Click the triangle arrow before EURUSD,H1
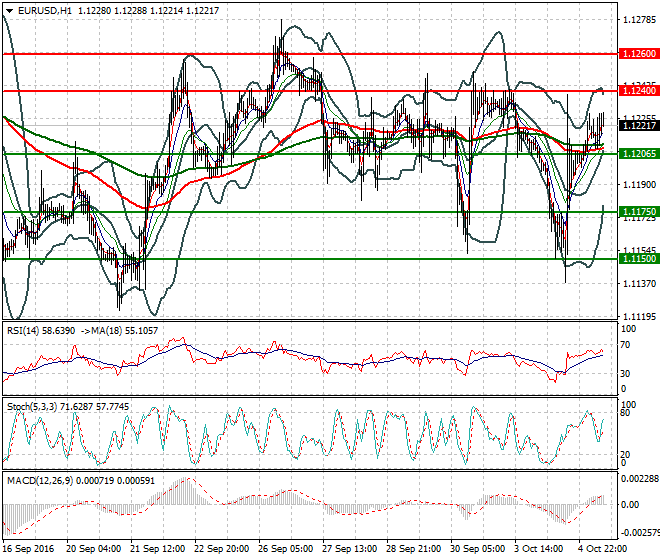This screenshot has height=560, width=660. click(x=9, y=11)
